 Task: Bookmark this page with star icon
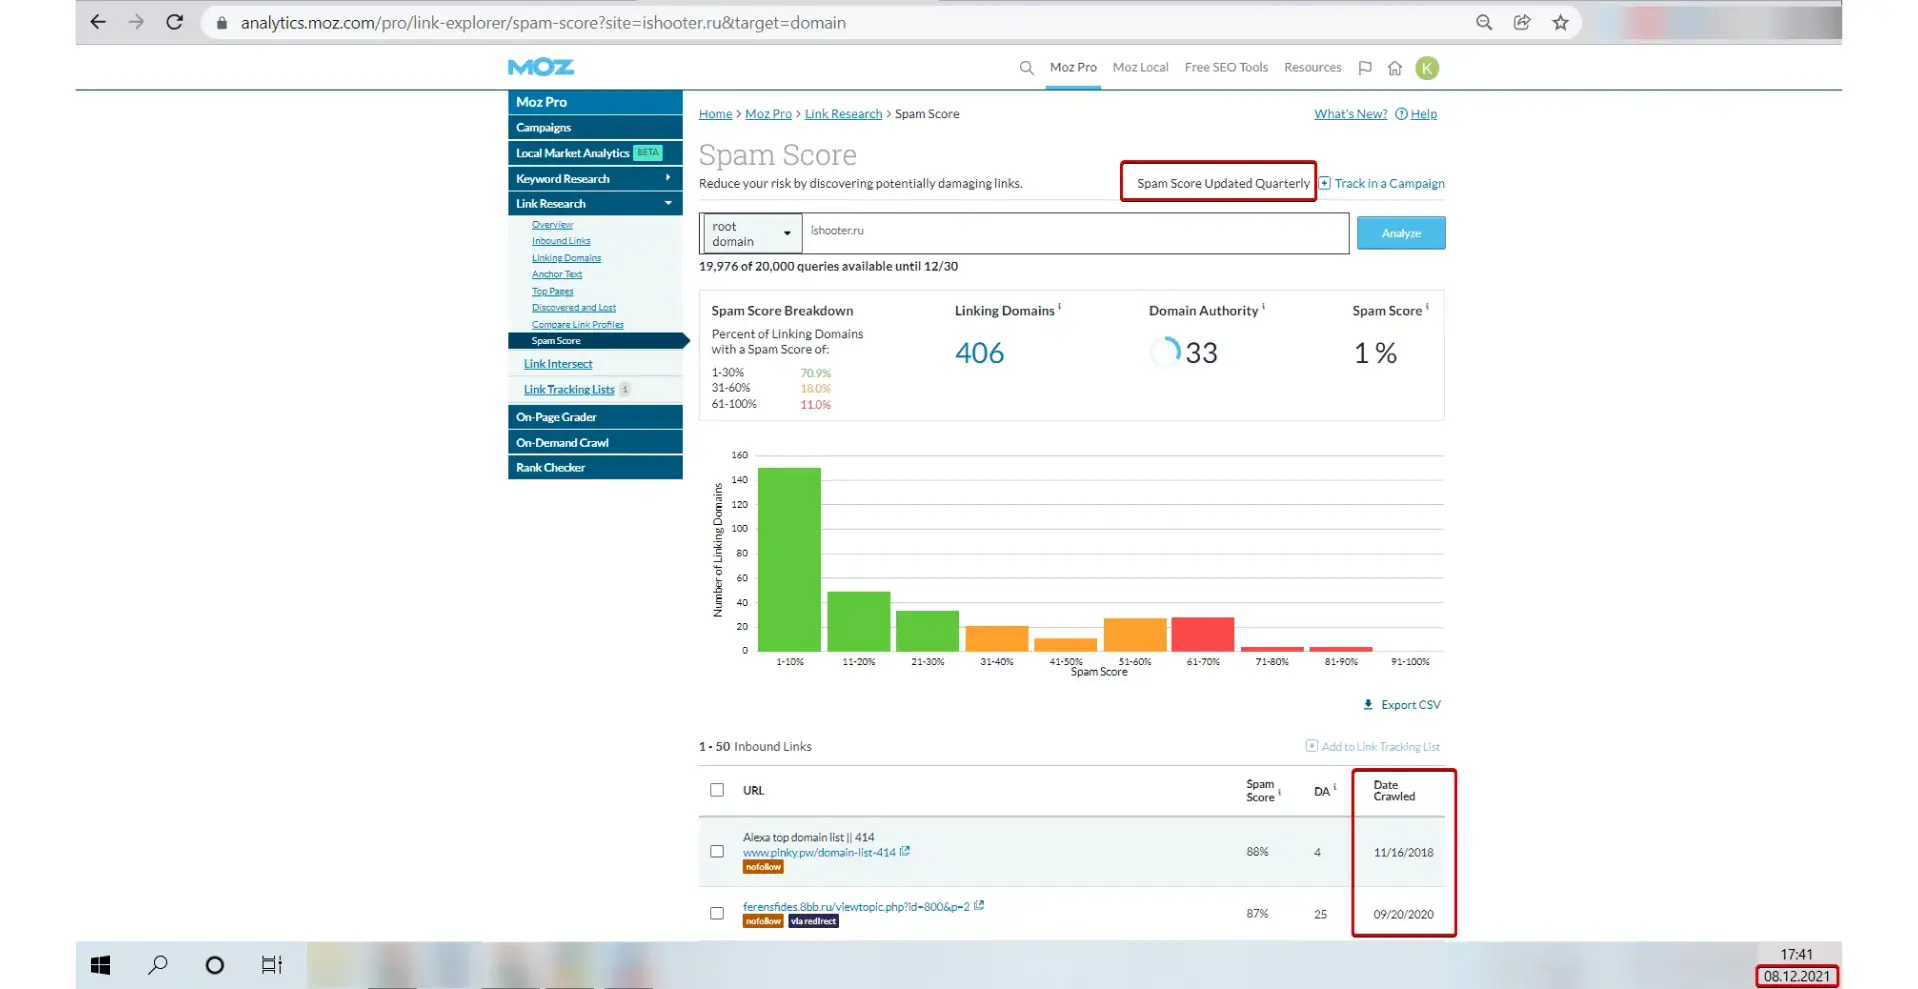[1560, 22]
